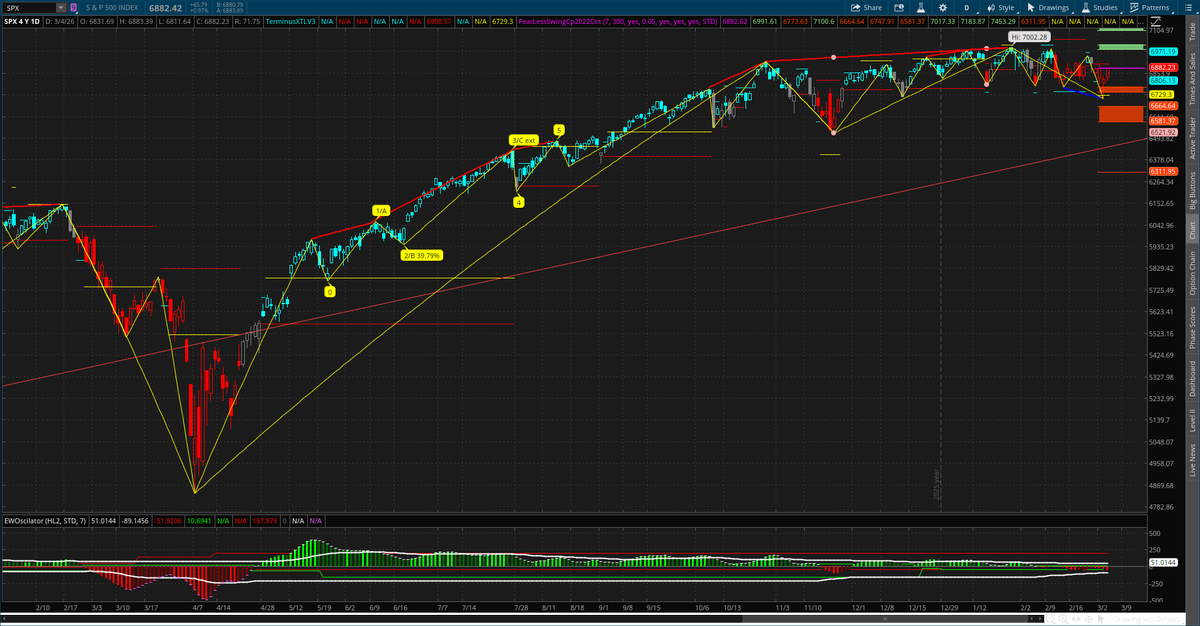The height and width of the screenshot is (626, 1200).
Task: Click the 6581.37 price axis tag
Action: [x=1162, y=121]
